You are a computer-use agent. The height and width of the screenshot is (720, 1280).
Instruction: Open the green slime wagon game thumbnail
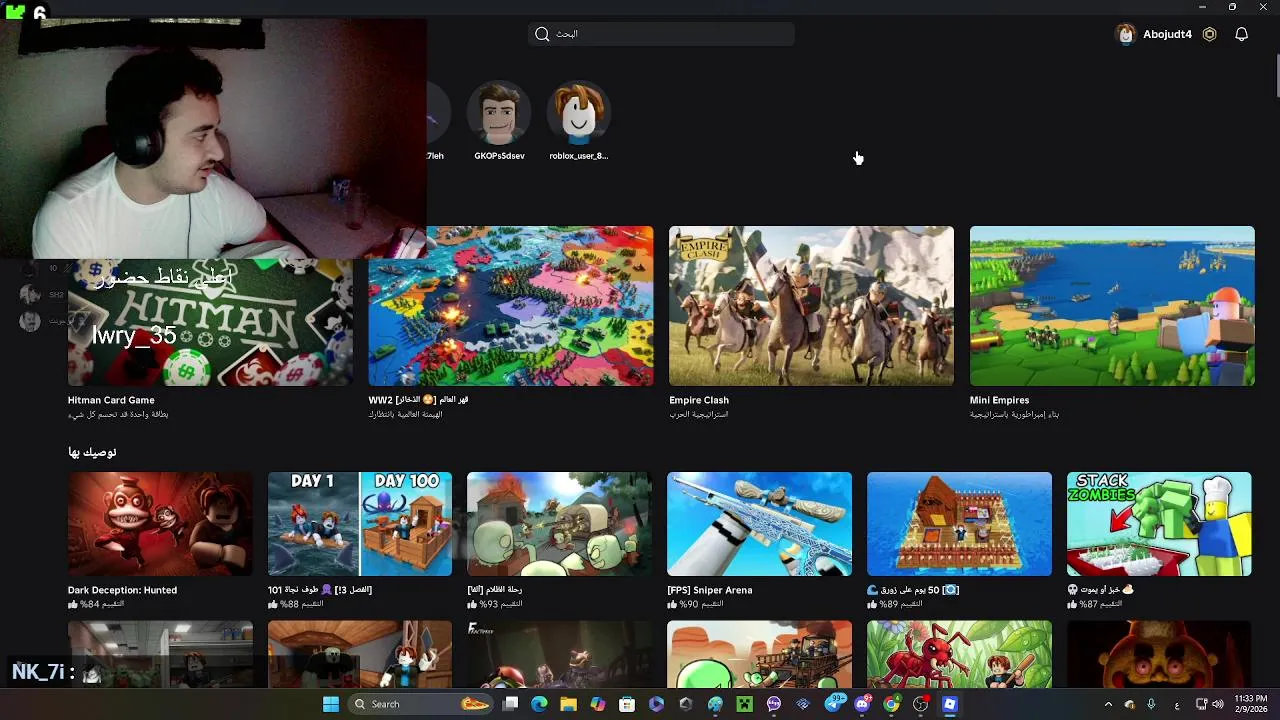(x=759, y=654)
